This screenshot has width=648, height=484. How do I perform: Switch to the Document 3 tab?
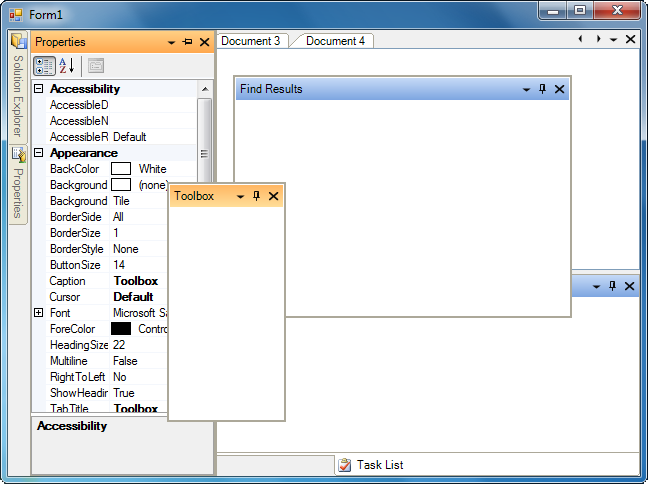point(250,41)
